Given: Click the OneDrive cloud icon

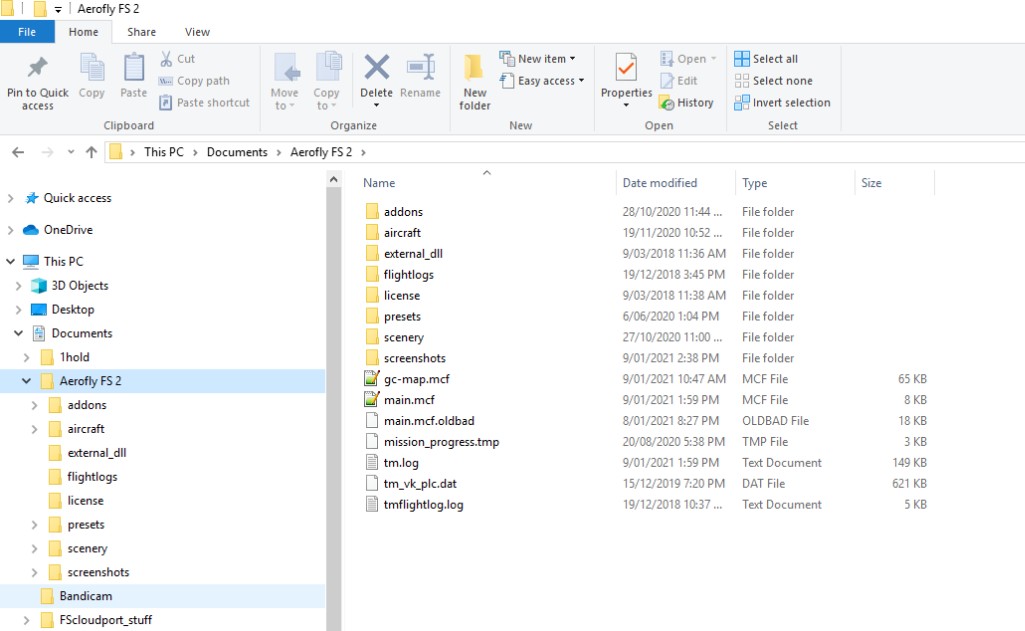Looking at the screenshot, I should pyautogui.click(x=31, y=230).
